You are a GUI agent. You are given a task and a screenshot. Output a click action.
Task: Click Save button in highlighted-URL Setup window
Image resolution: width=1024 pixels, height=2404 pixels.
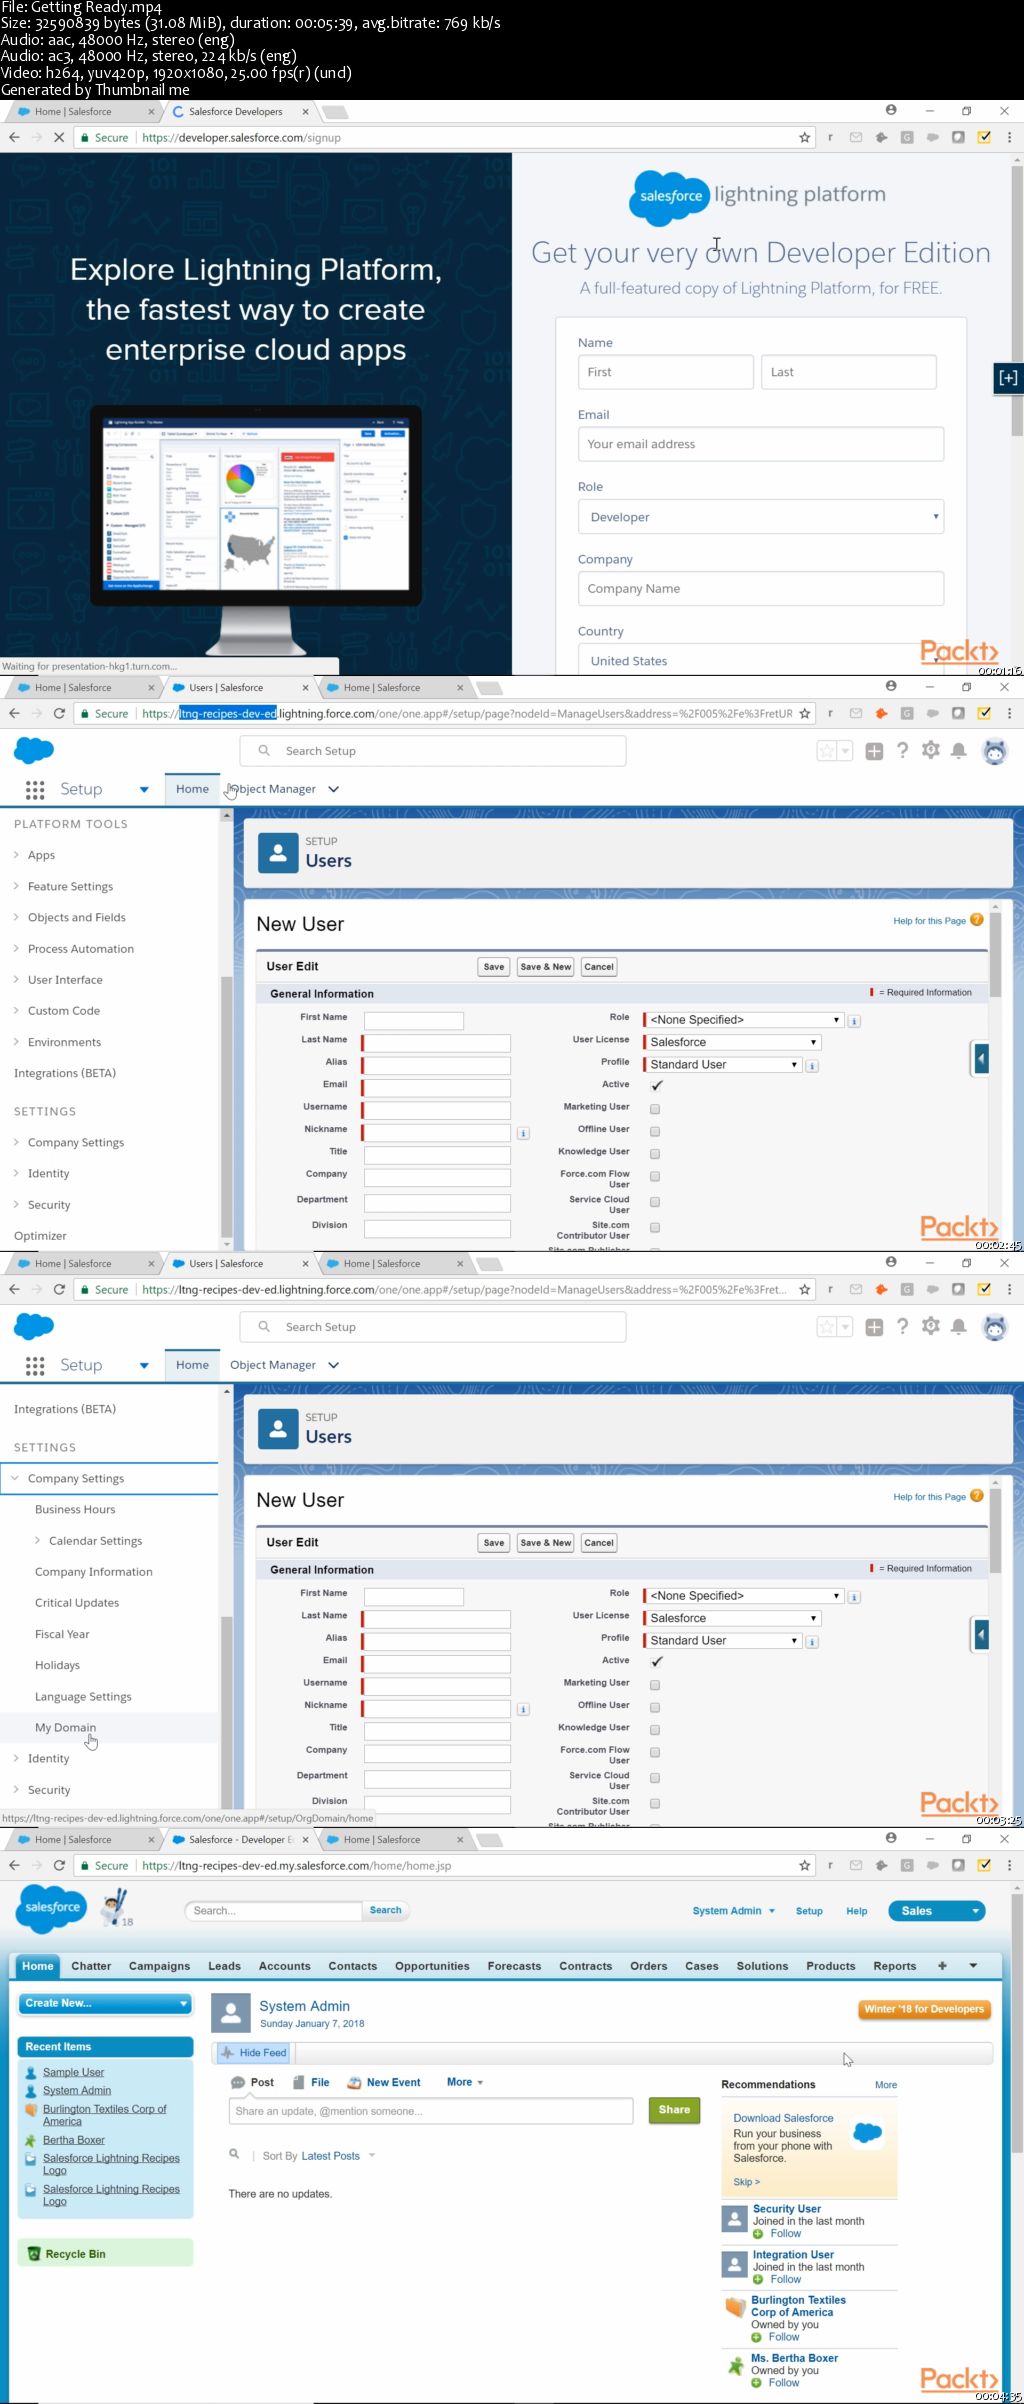tap(494, 967)
